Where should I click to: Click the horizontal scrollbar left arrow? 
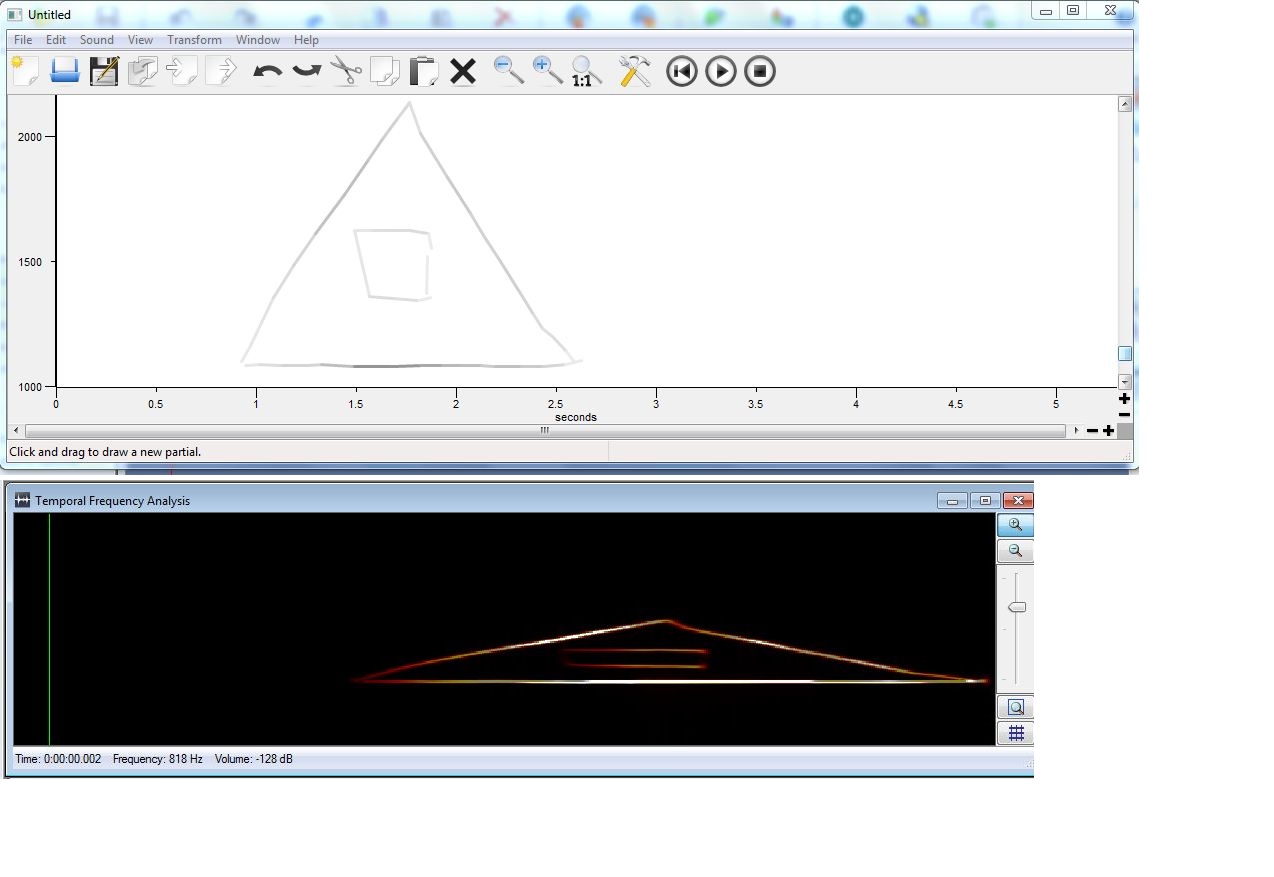tap(16, 431)
